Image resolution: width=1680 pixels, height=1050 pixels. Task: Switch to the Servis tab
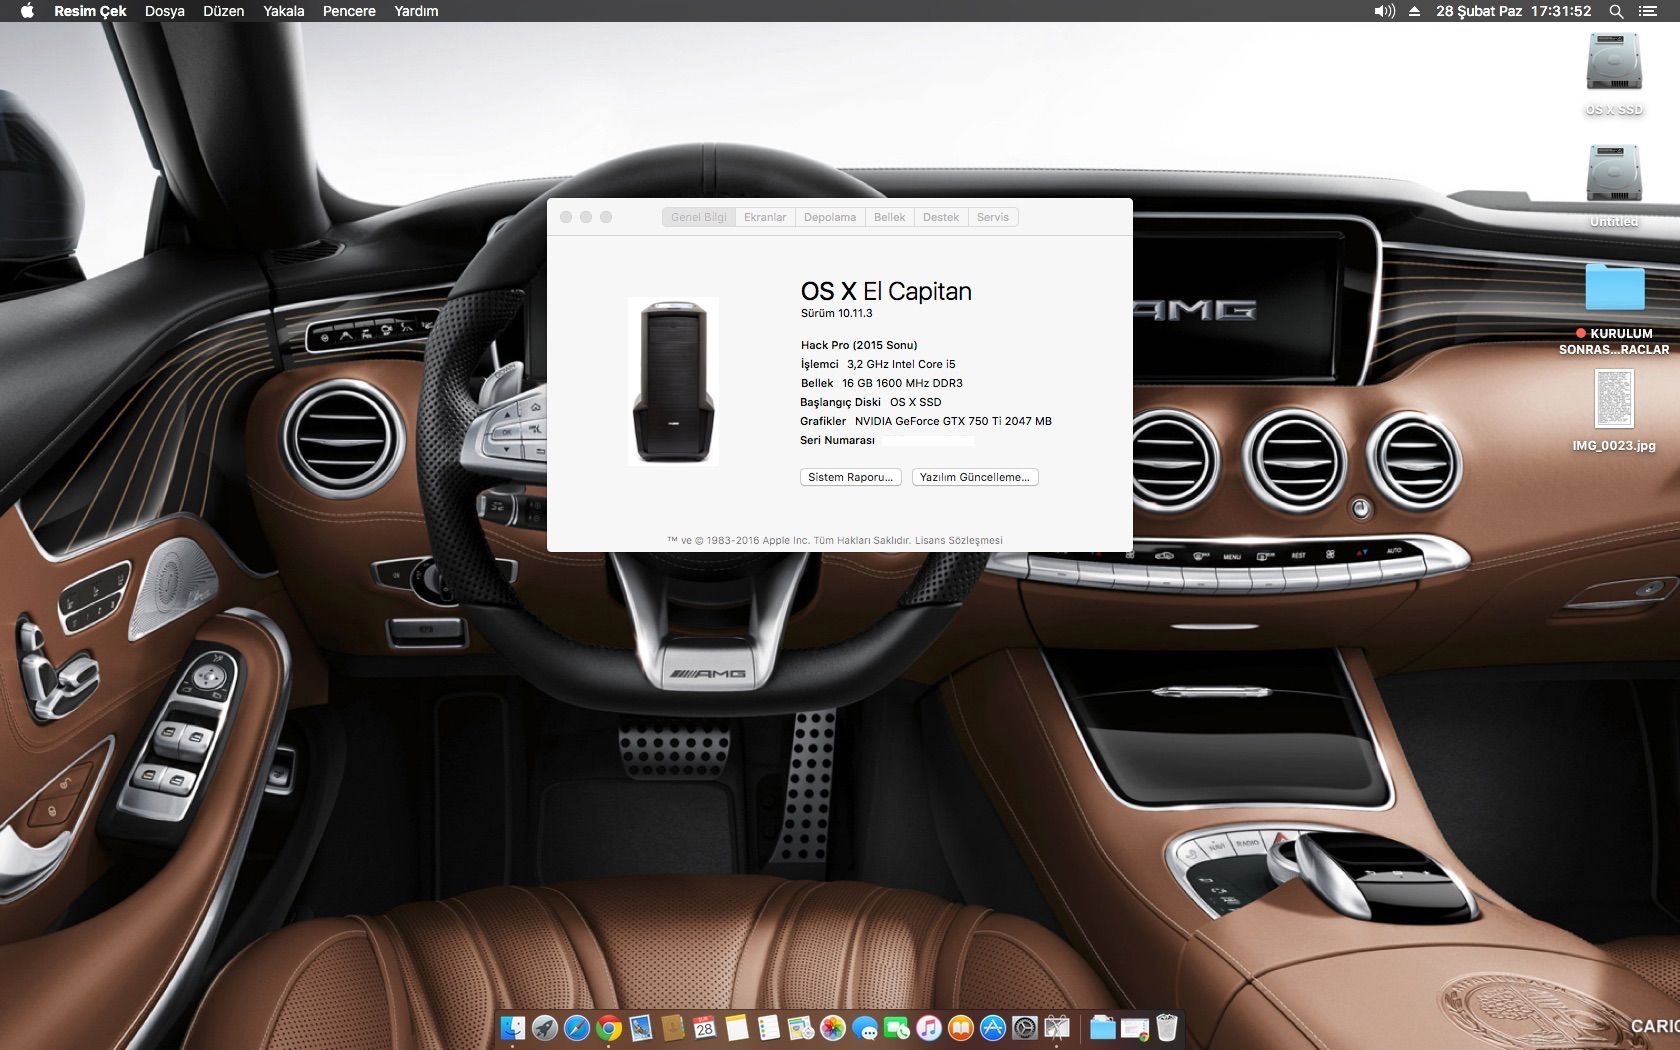pos(993,217)
